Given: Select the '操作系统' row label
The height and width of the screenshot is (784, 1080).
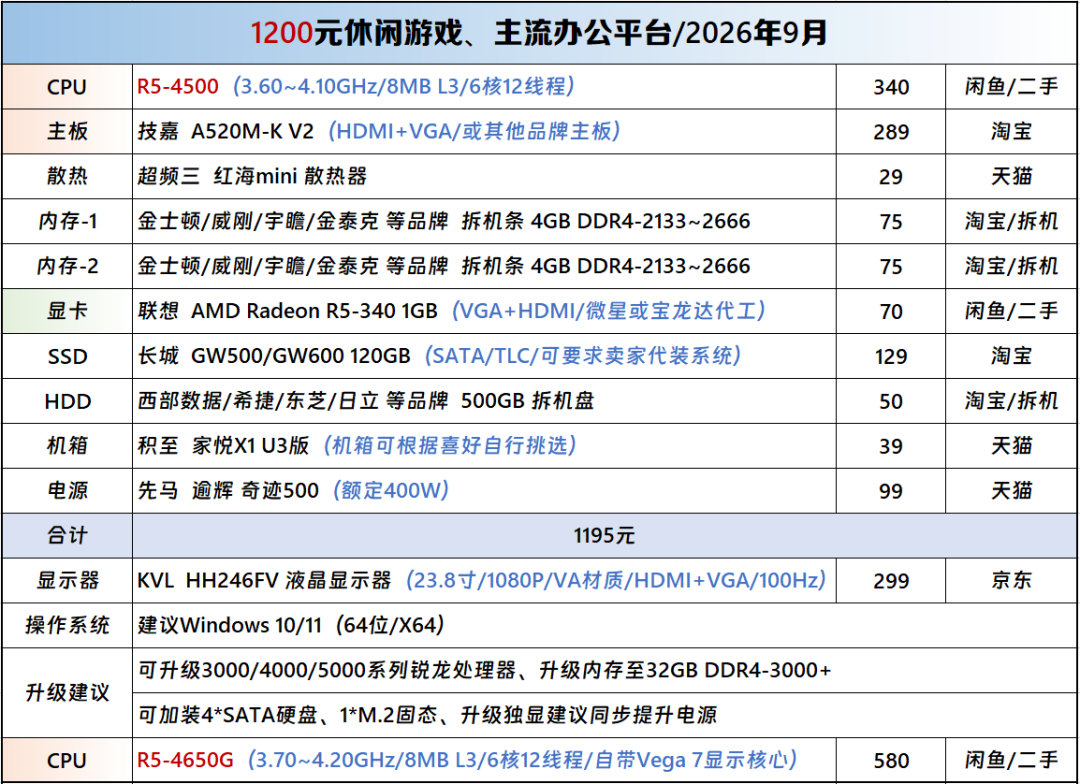Looking at the screenshot, I should (x=68, y=625).
